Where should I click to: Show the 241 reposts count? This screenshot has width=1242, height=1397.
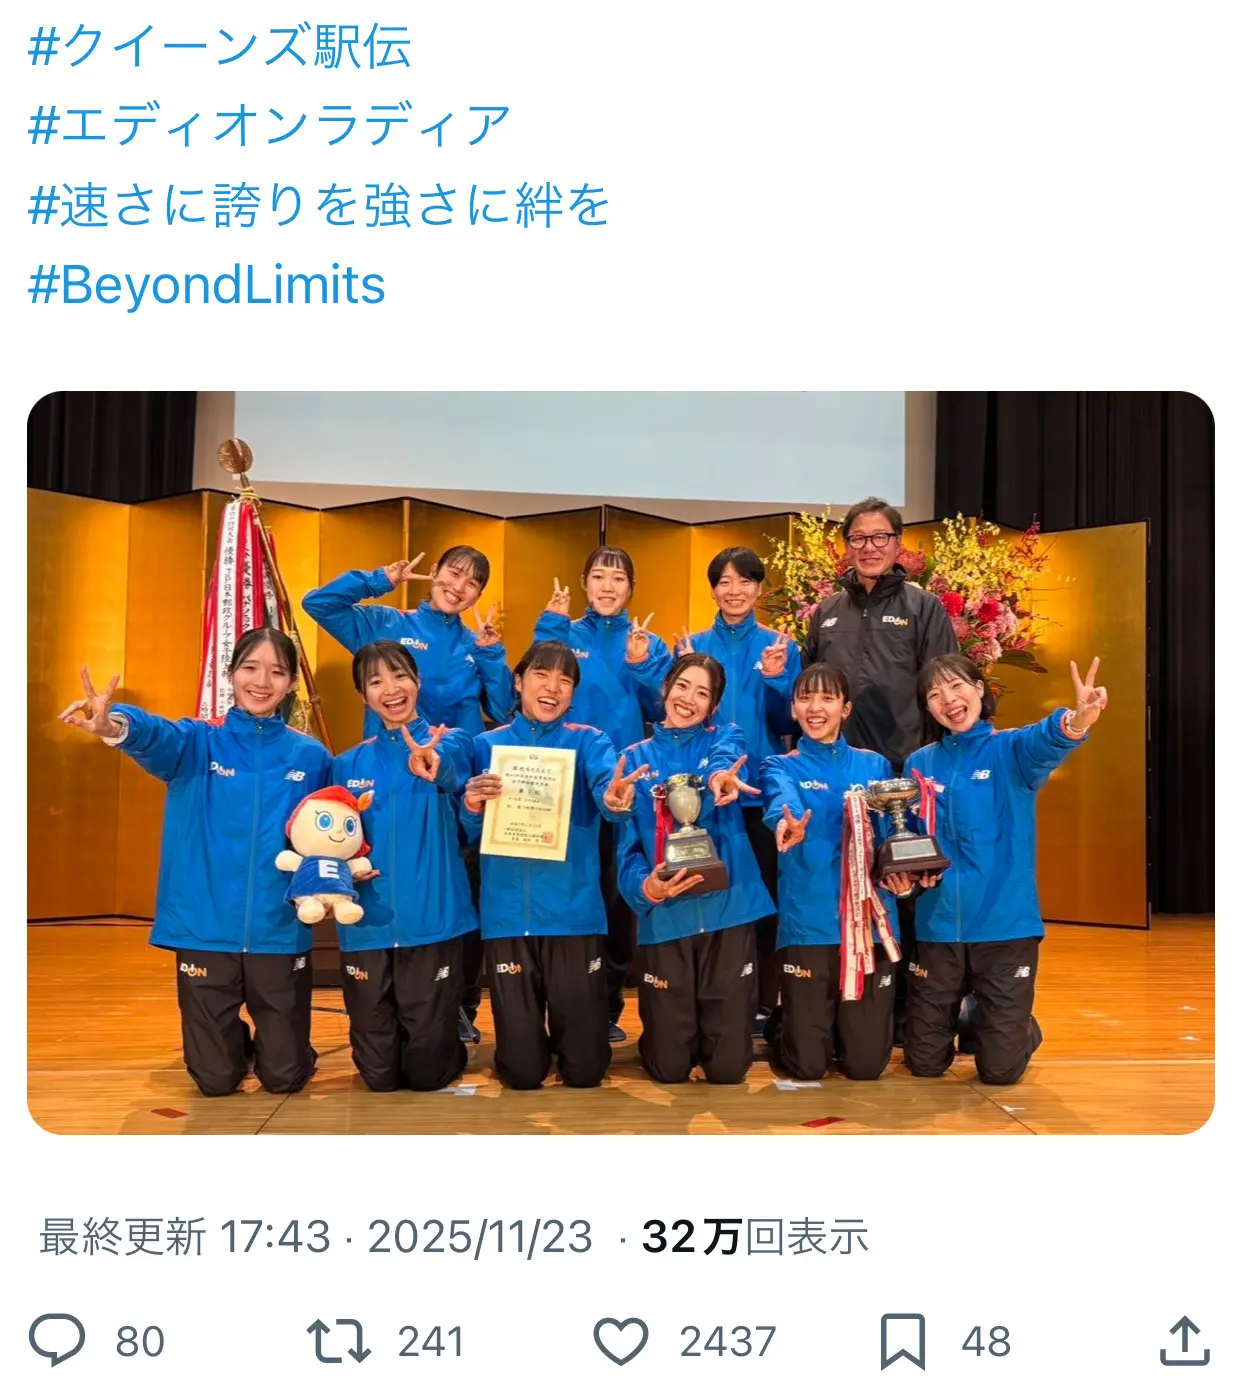431,1342
